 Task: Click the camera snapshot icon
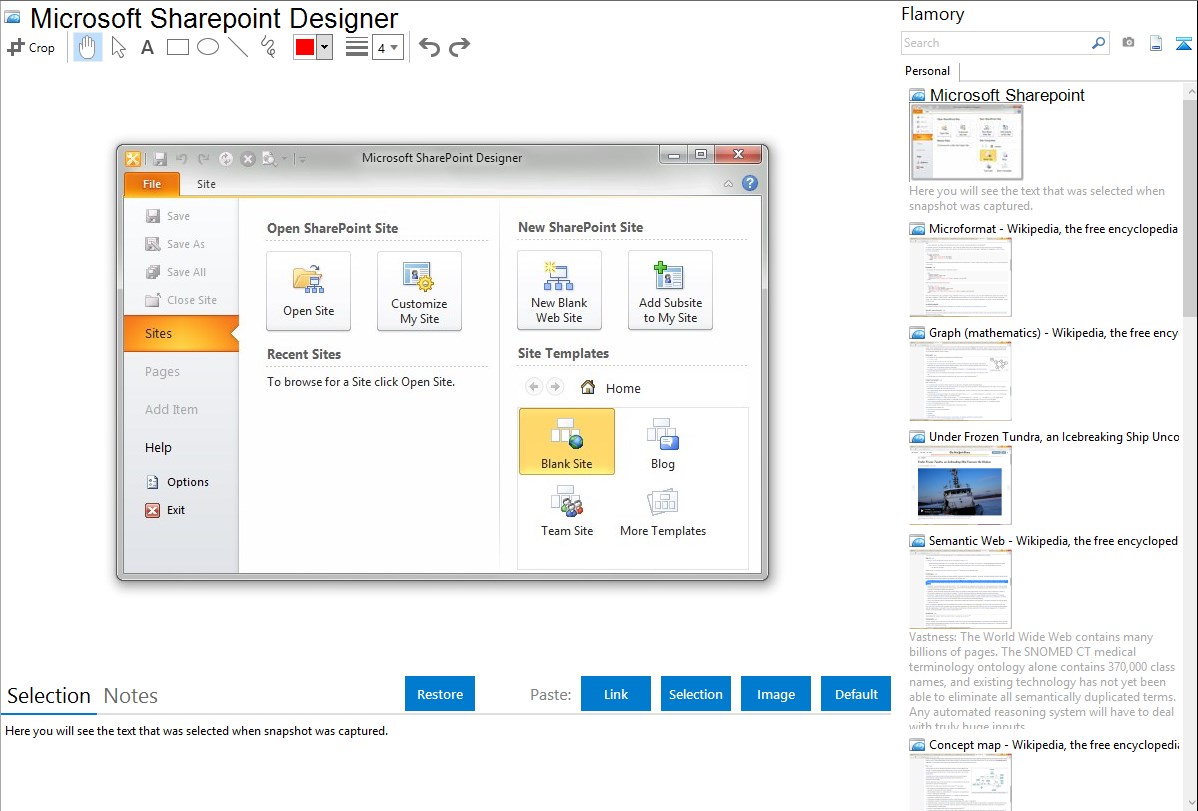click(x=1128, y=43)
